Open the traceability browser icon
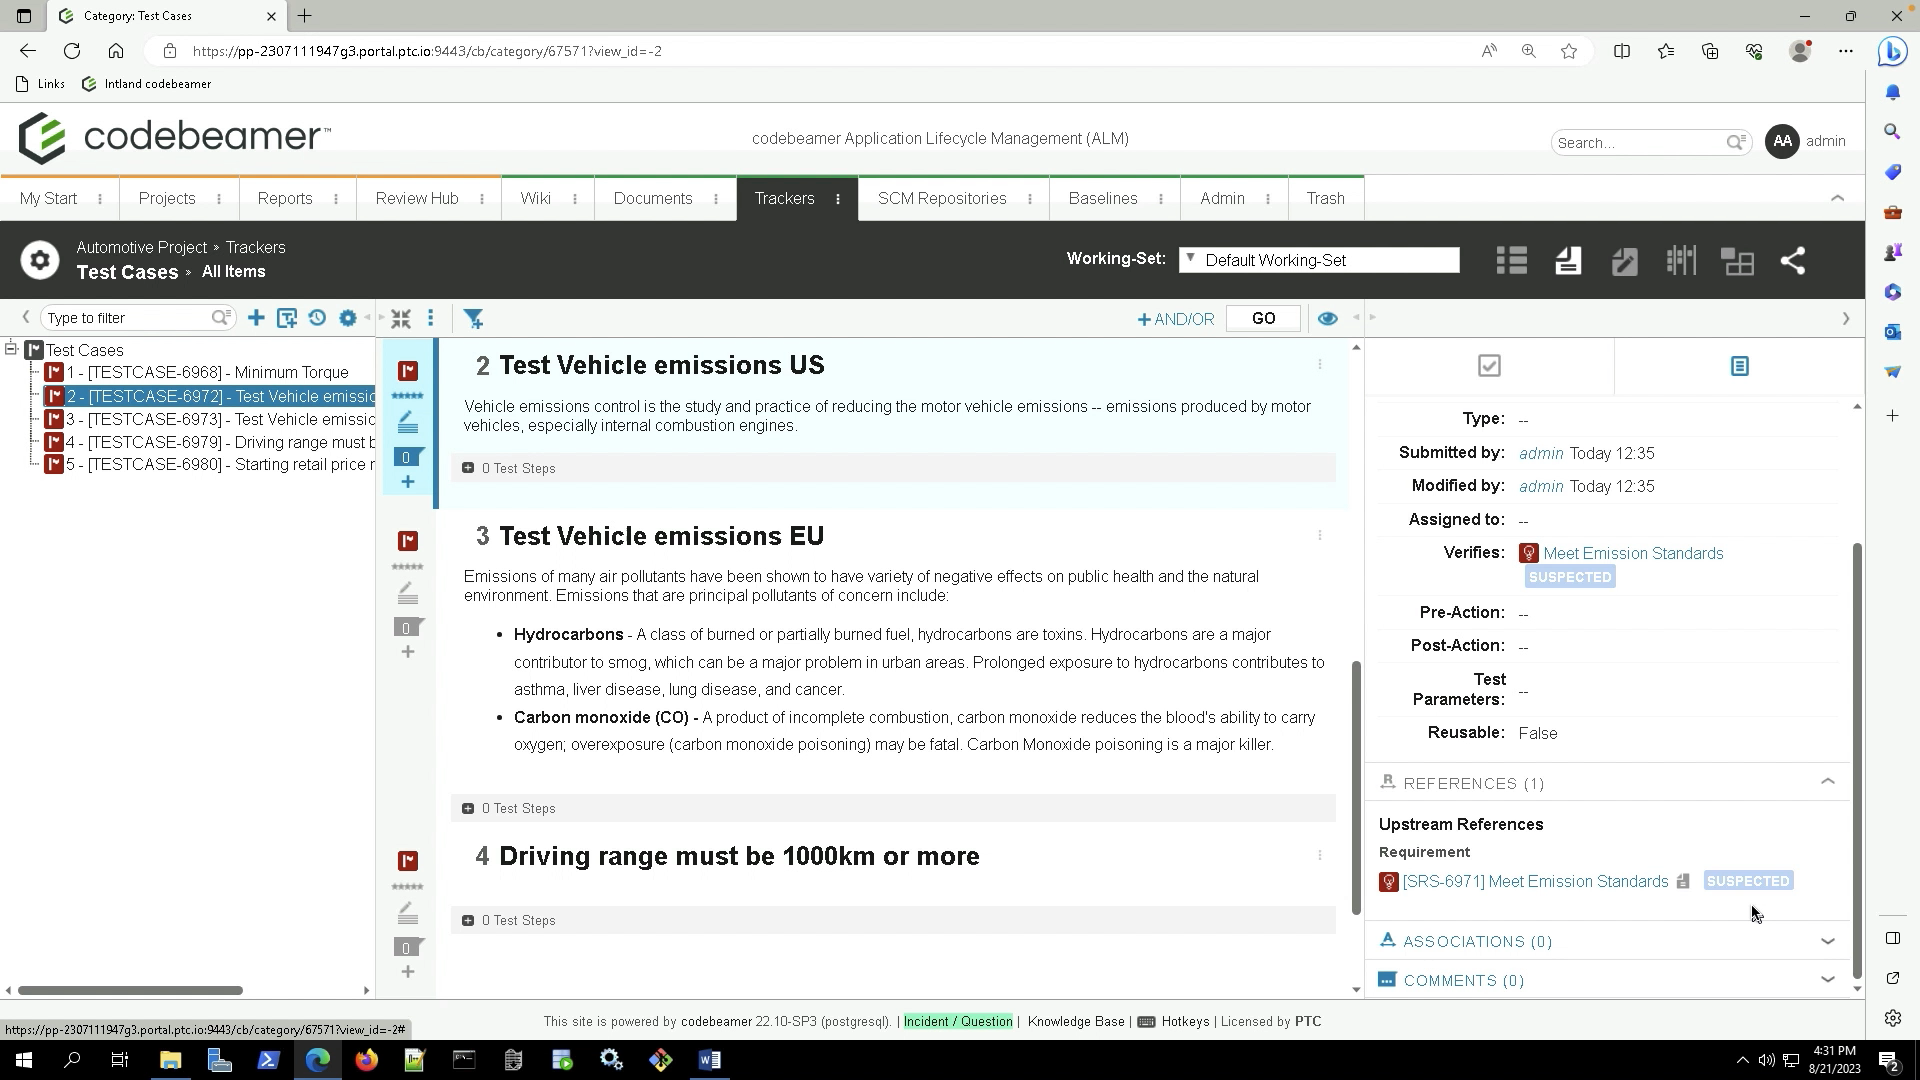1920x1080 pixels. (1738, 261)
